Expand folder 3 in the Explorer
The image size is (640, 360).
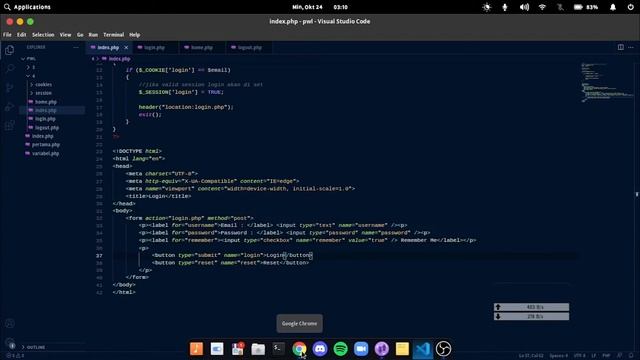[31, 67]
